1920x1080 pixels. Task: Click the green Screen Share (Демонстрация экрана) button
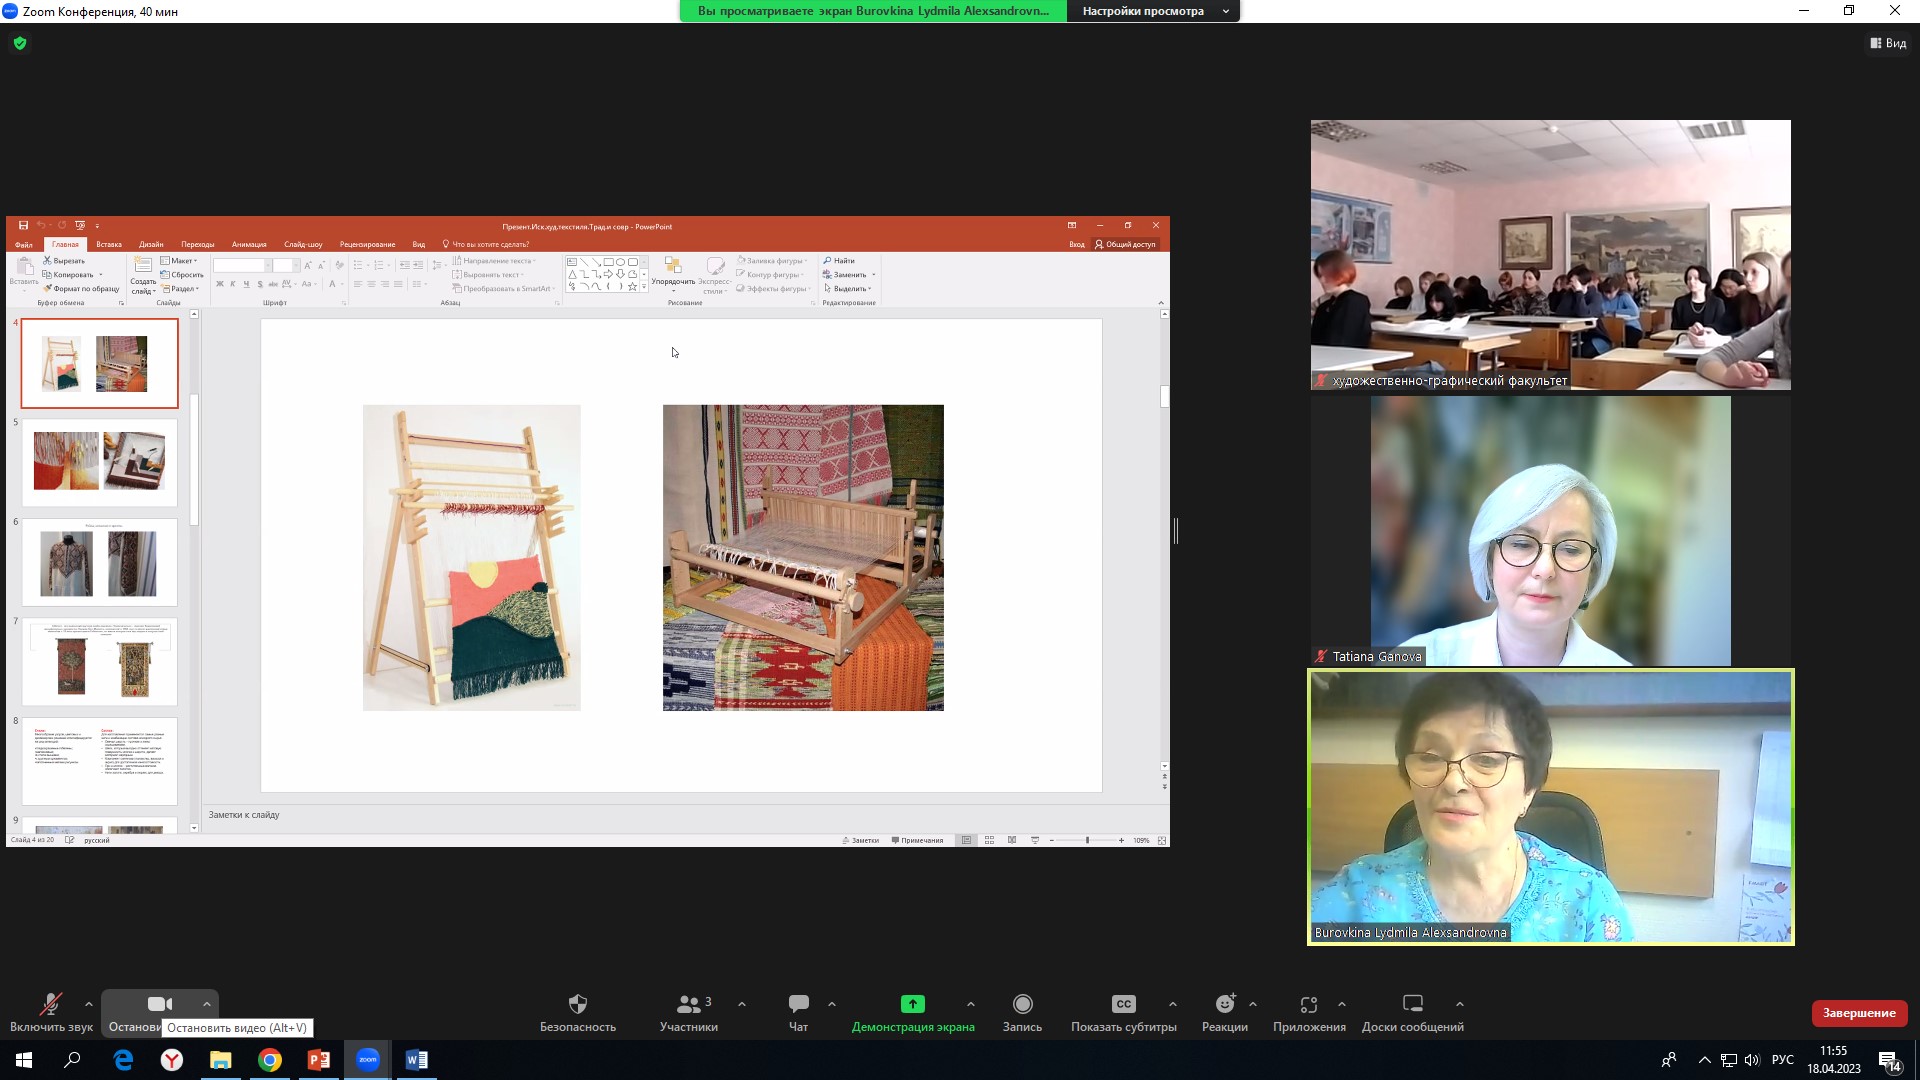coord(912,1004)
